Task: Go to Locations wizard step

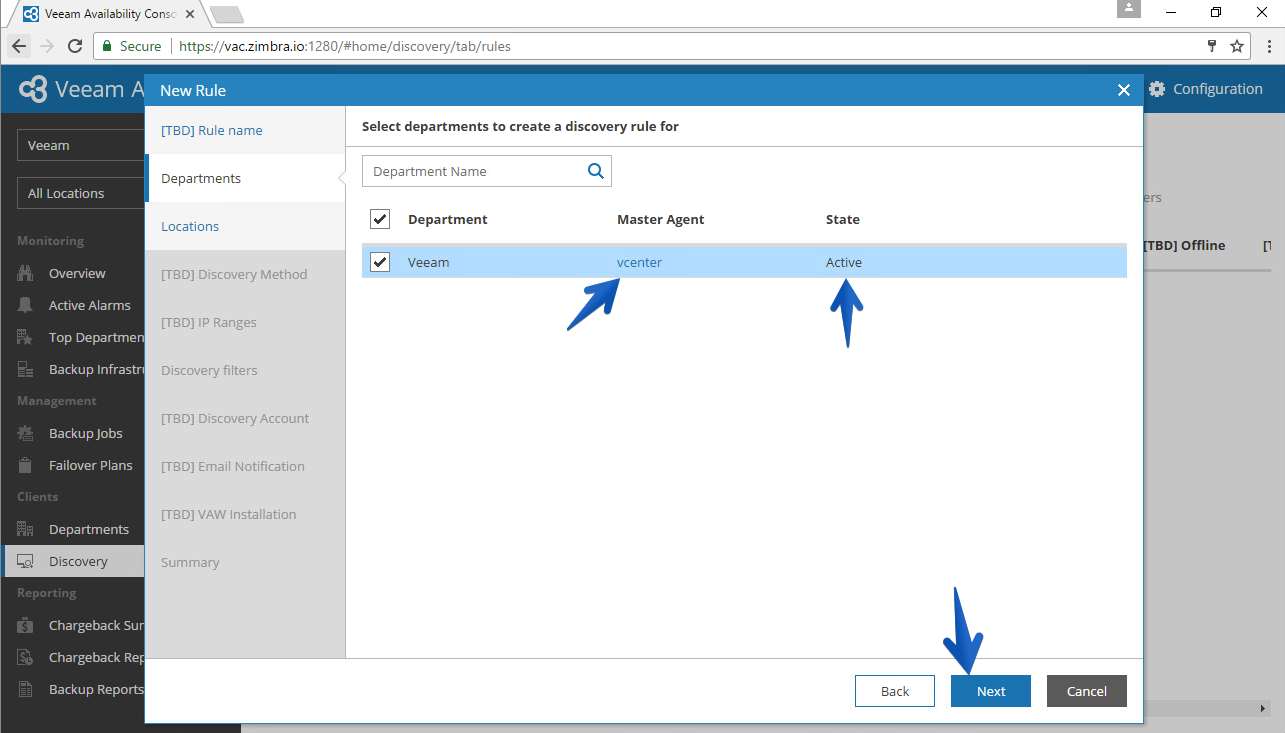Action: (x=245, y=226)
